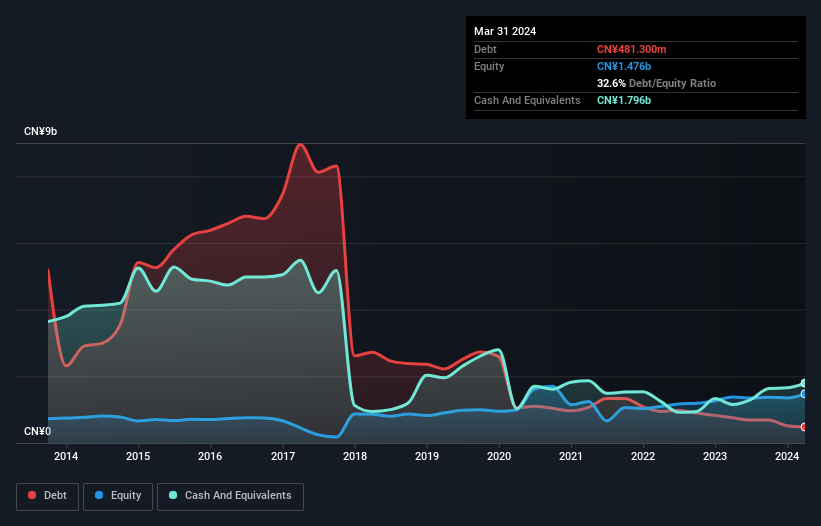
Task: Click the CN¥0 y-axis label
Action: (38, 431)
